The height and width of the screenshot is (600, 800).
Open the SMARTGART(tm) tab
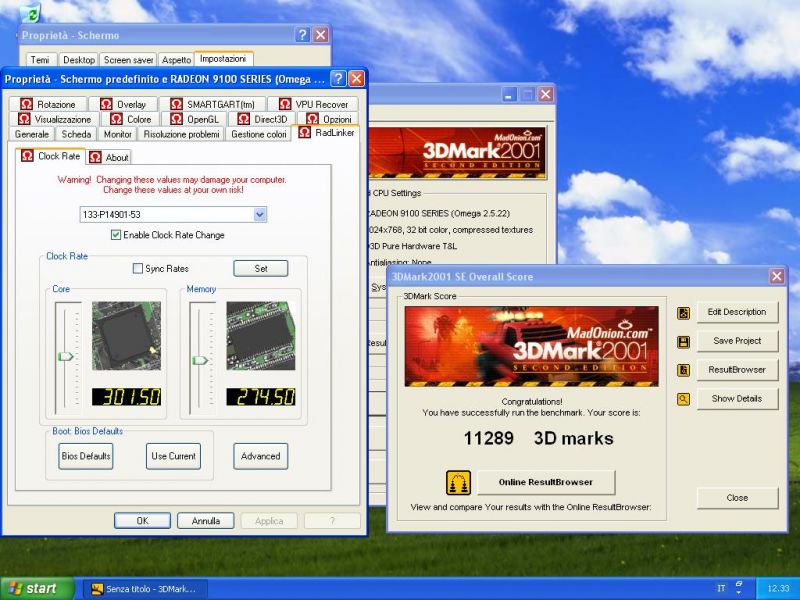(213, 104)
